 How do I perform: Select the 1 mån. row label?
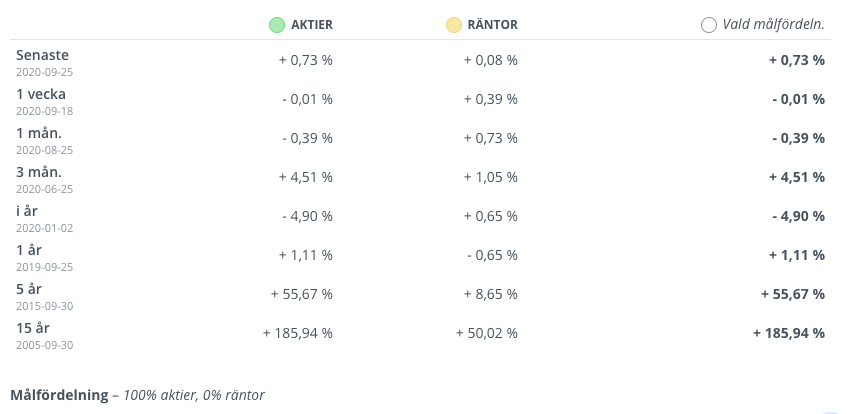point(39,133)
